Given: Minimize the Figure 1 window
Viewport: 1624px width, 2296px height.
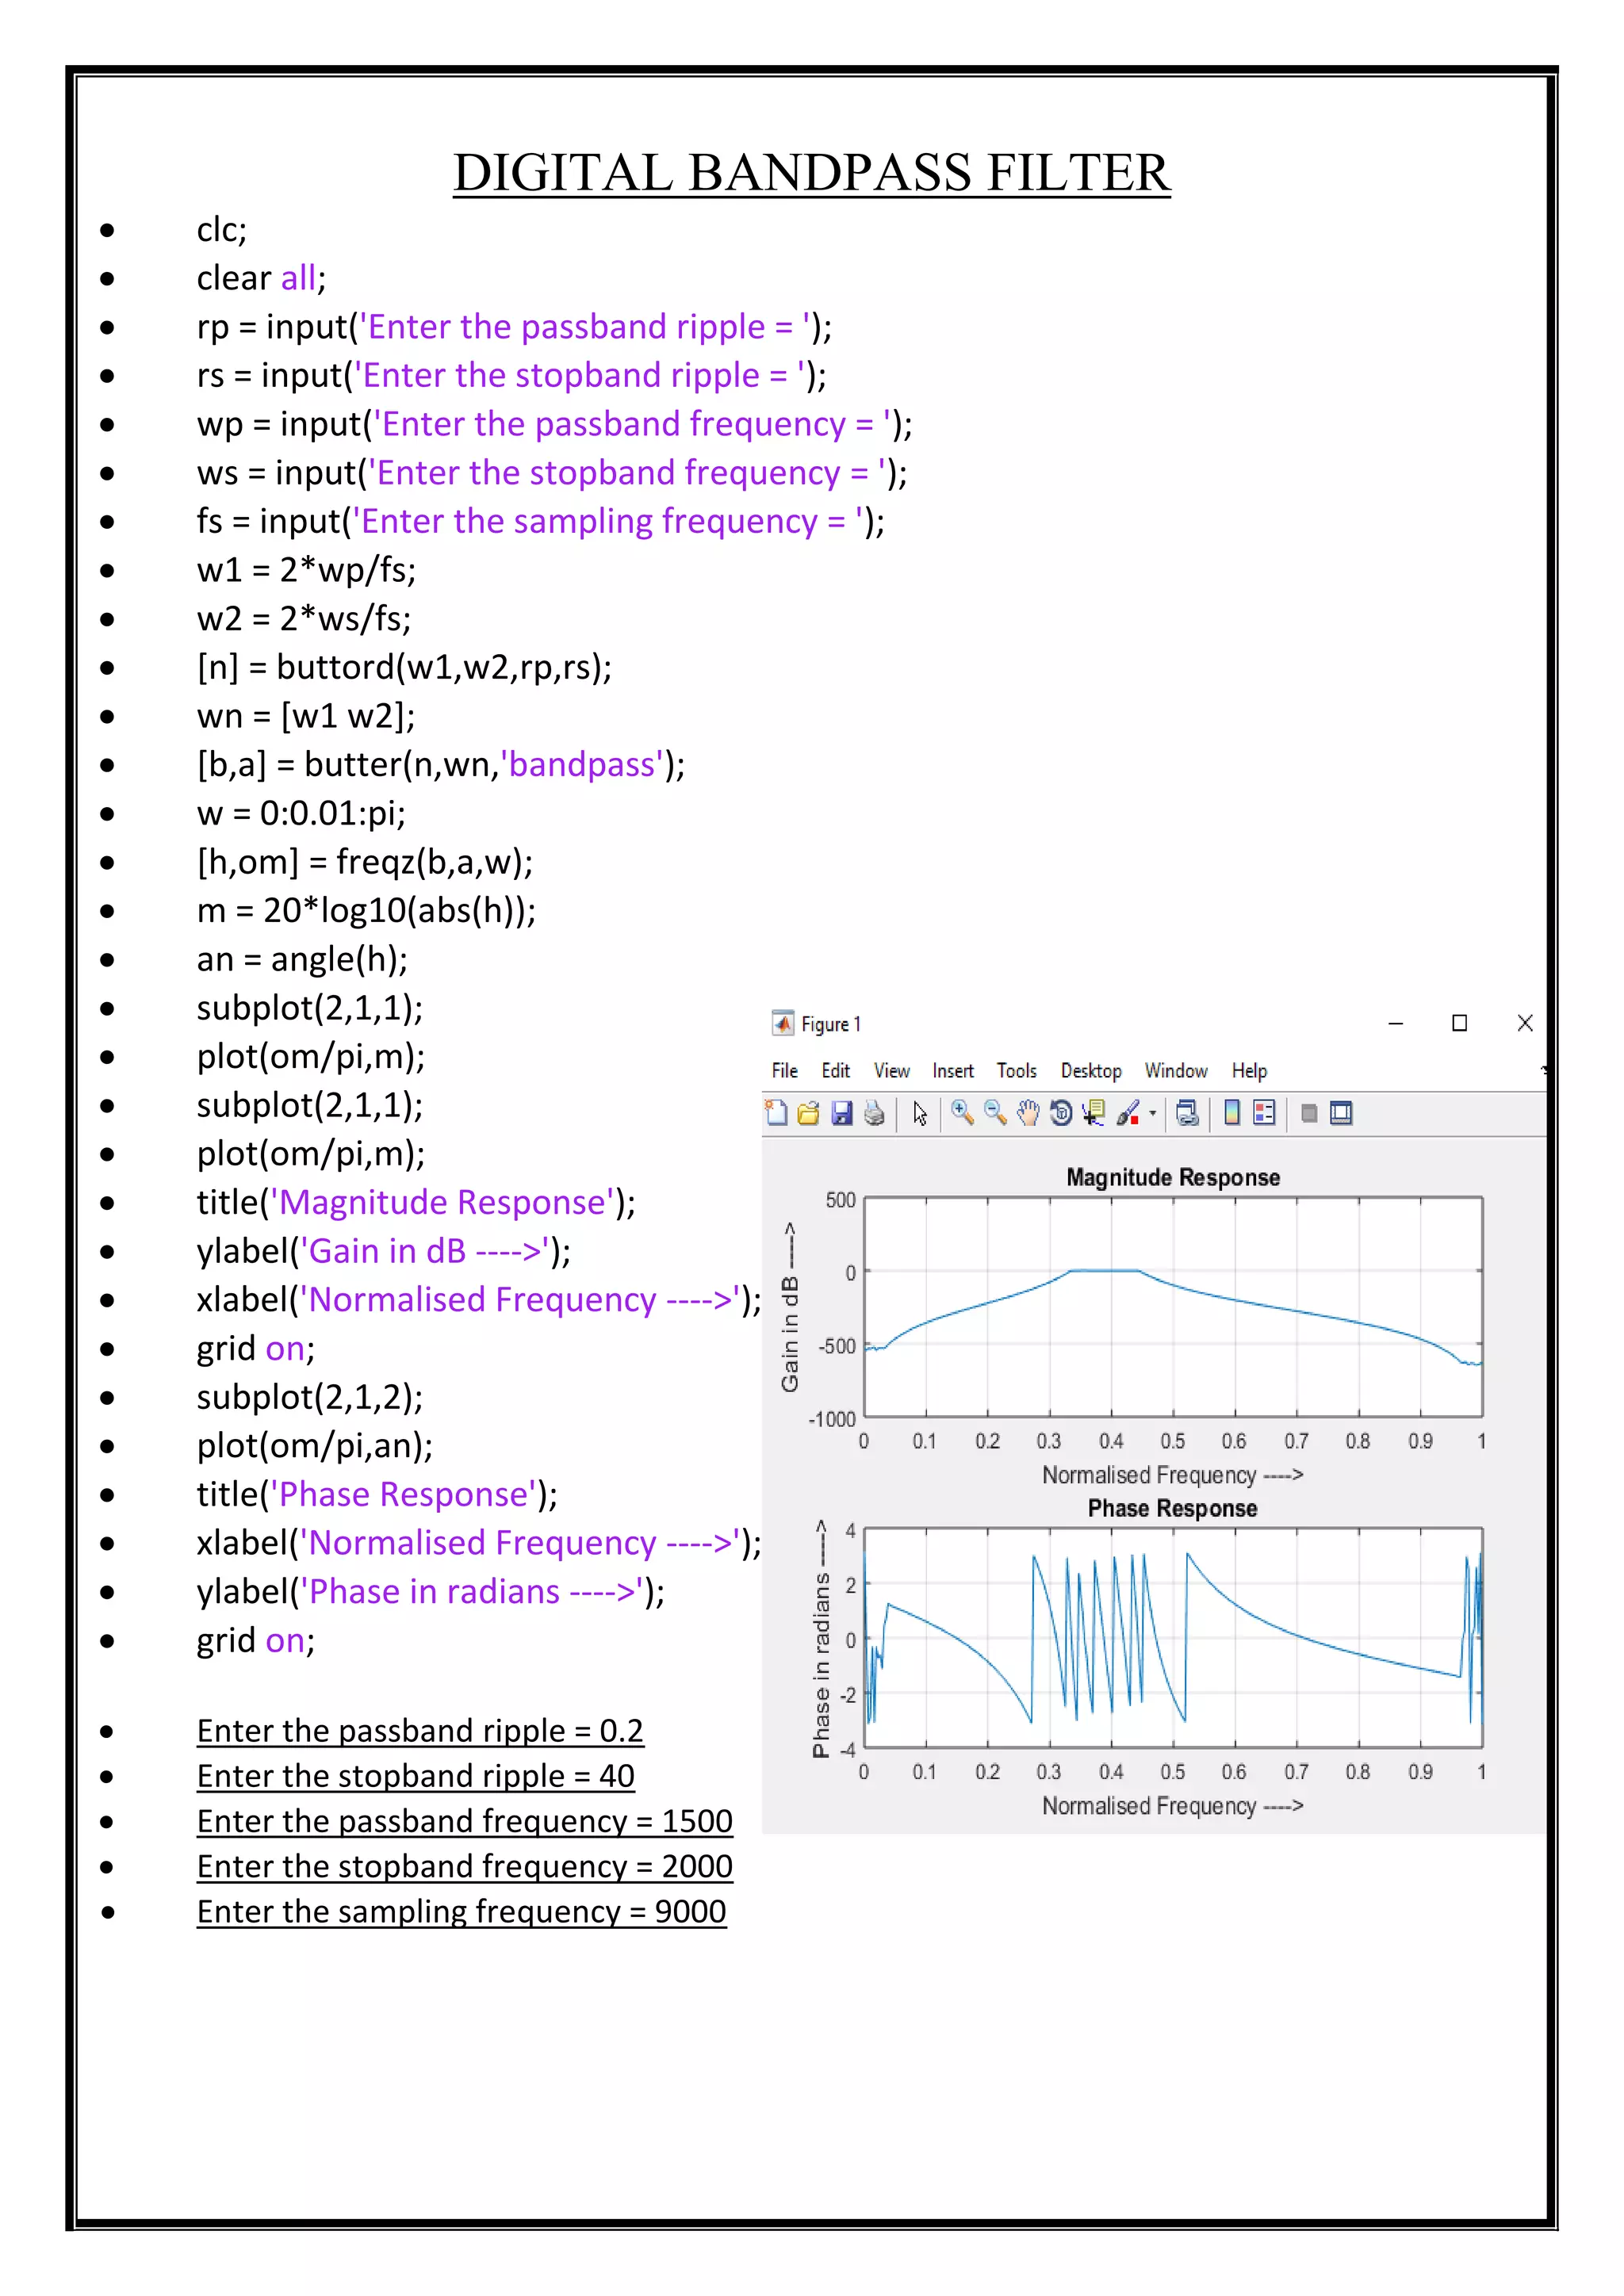Looking at the screenshot, I should [1396, 1023].
